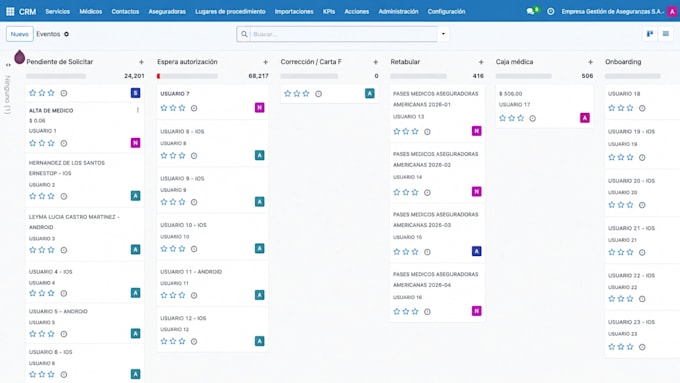The image size is (680, 383).
Task: Open the KPIs menu
Action: pos(329,12)
